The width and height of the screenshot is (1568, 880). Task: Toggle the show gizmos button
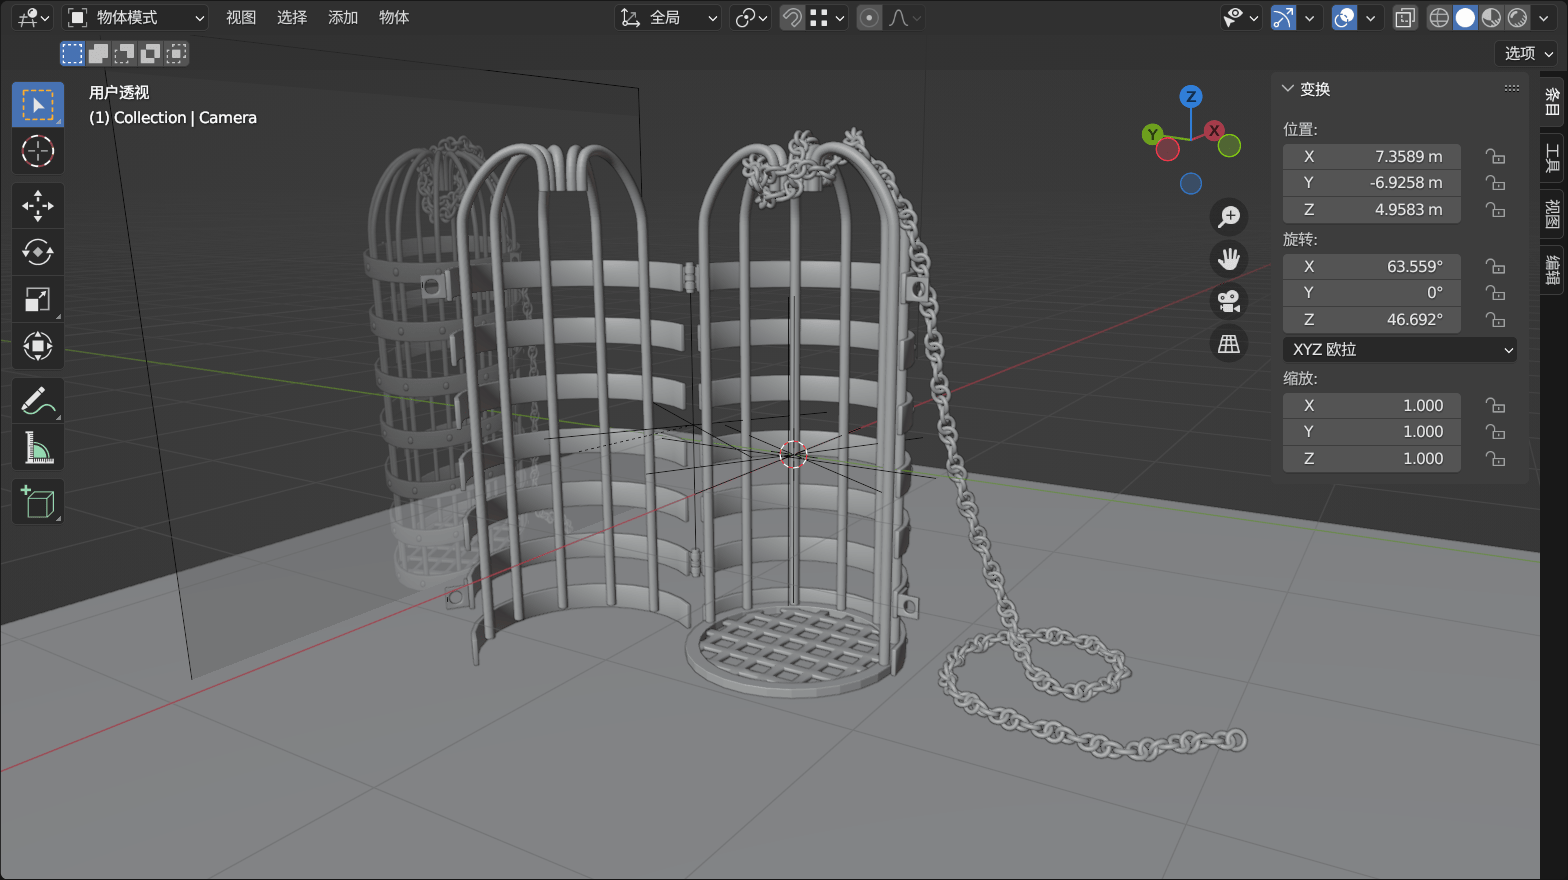point(1283,17)
